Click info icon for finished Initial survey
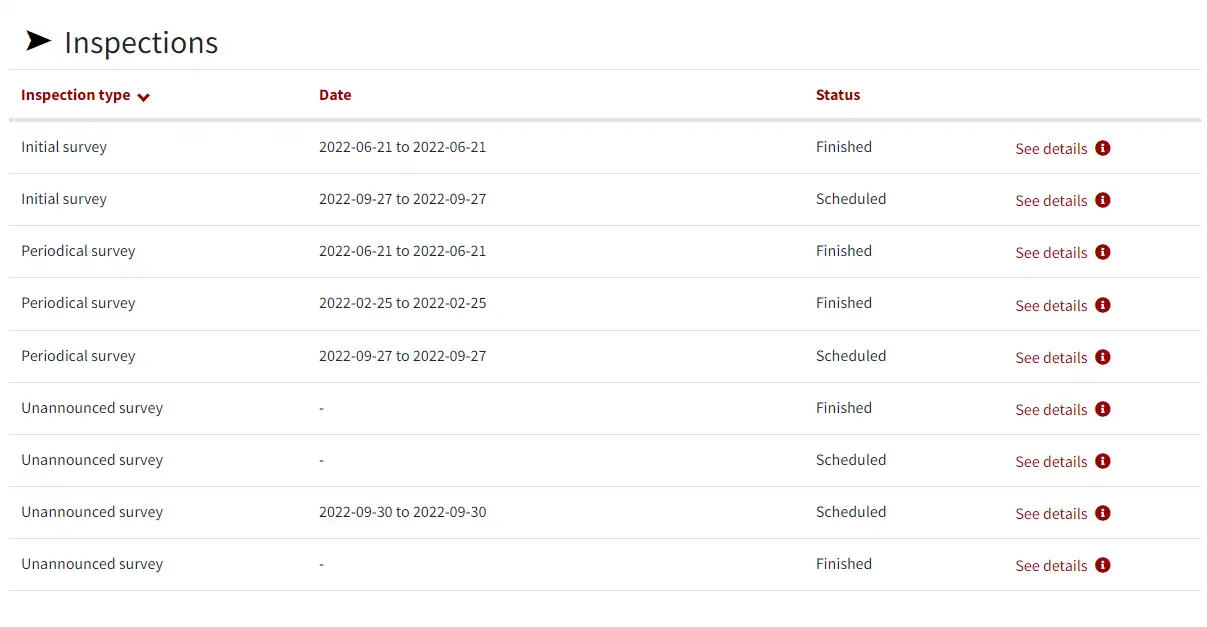1207x627 pixels. click(1103, 148)
